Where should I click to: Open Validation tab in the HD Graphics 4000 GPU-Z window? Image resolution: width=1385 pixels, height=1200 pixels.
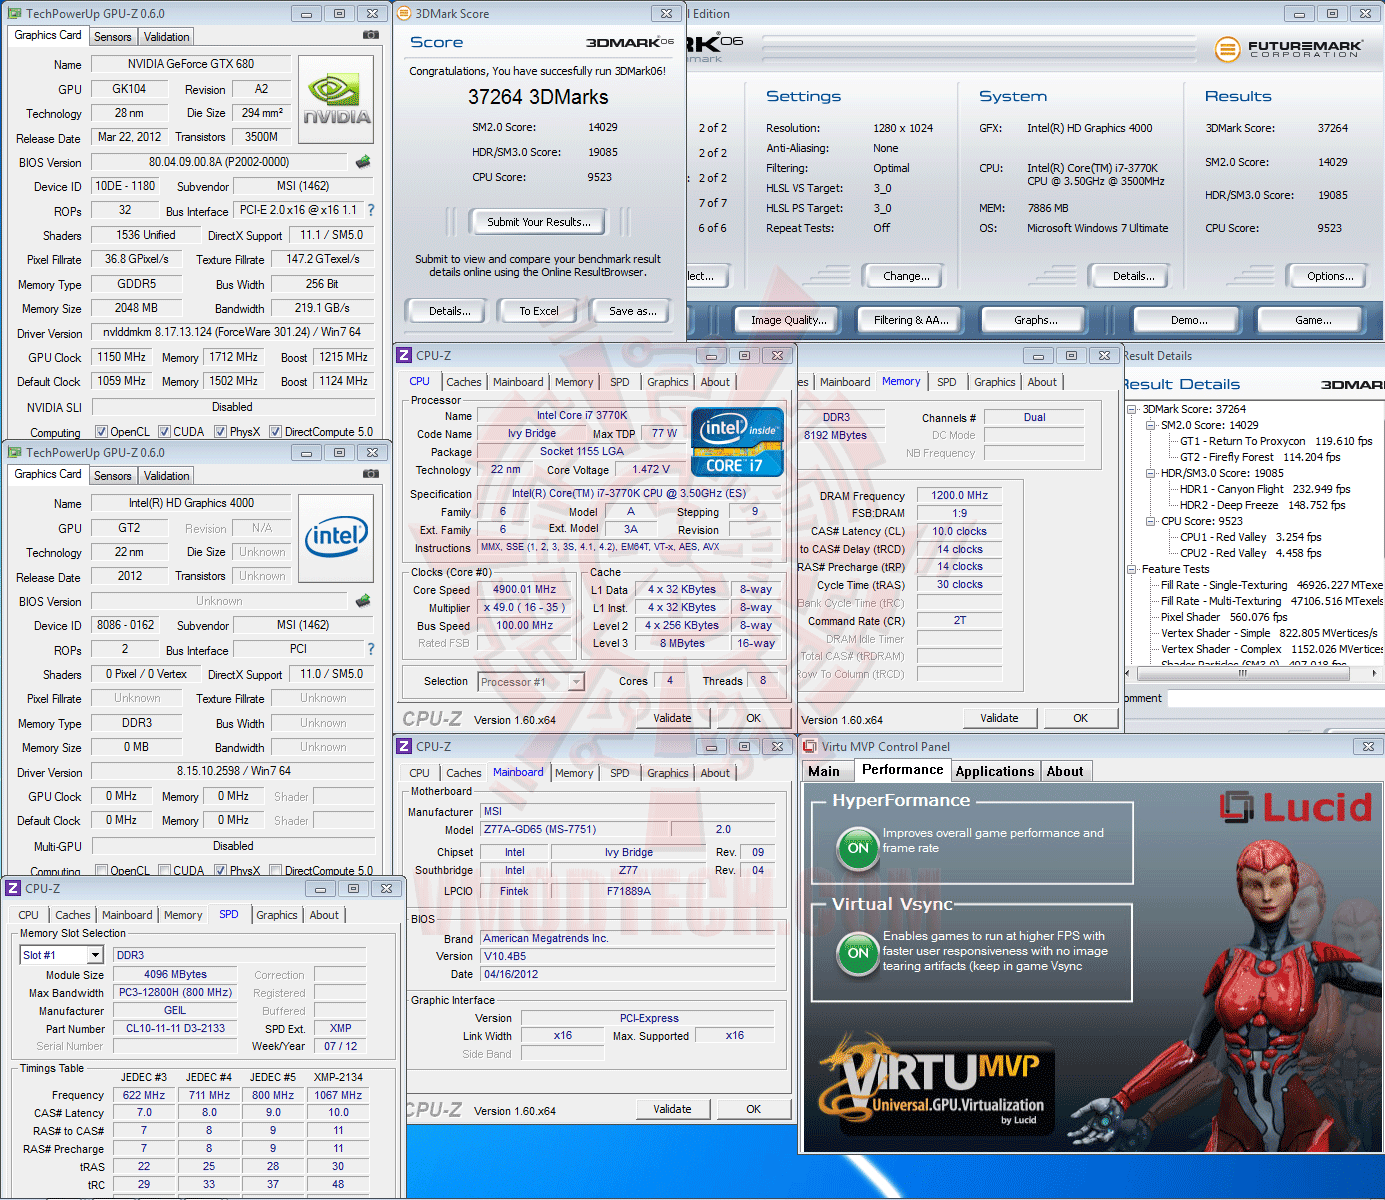coord(166,476)
